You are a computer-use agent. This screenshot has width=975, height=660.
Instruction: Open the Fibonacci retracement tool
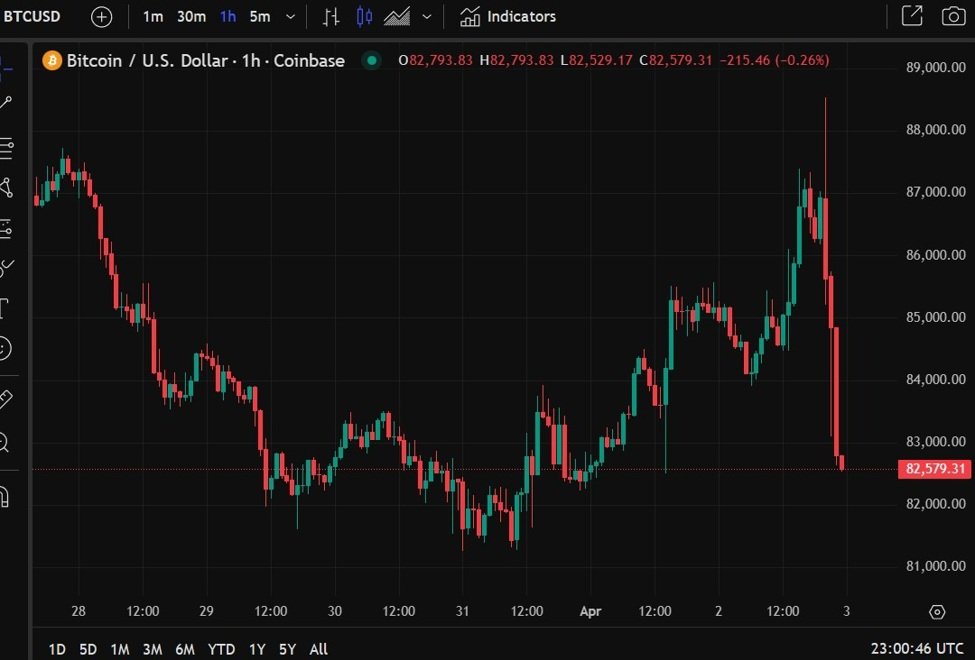pyautogui.click(x=6, y=149)
